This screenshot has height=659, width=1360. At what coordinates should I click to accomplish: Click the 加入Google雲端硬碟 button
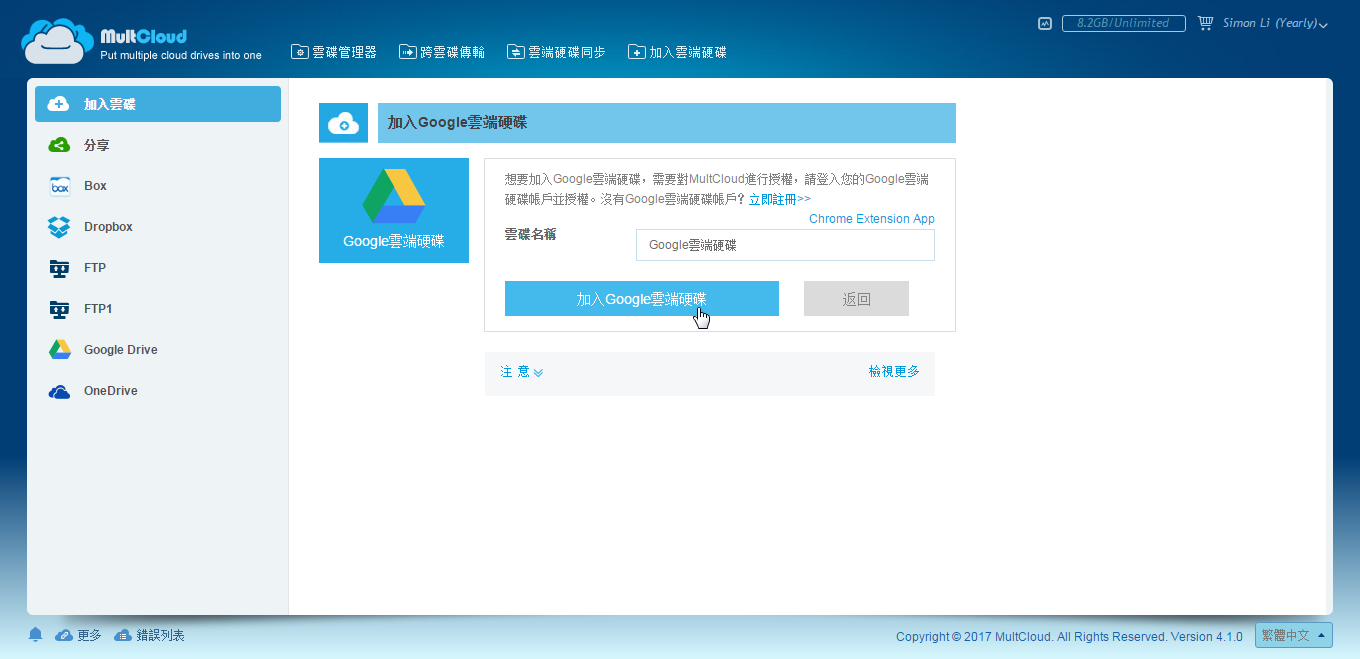coord(642,299)
